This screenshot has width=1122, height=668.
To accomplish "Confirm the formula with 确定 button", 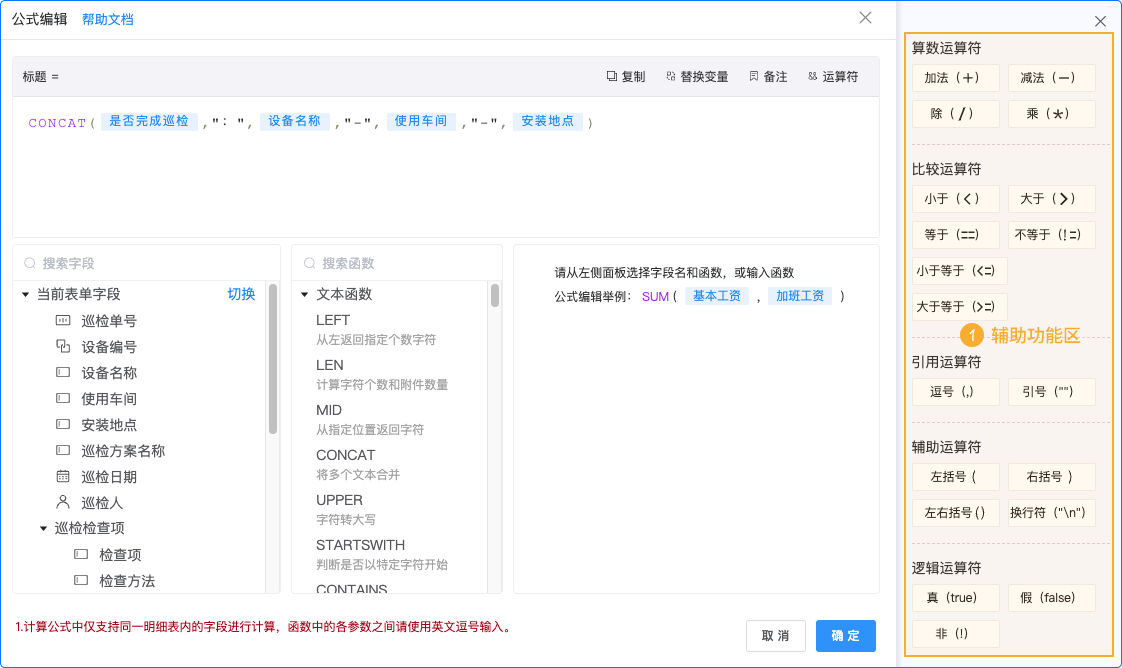I will point(845,635).
